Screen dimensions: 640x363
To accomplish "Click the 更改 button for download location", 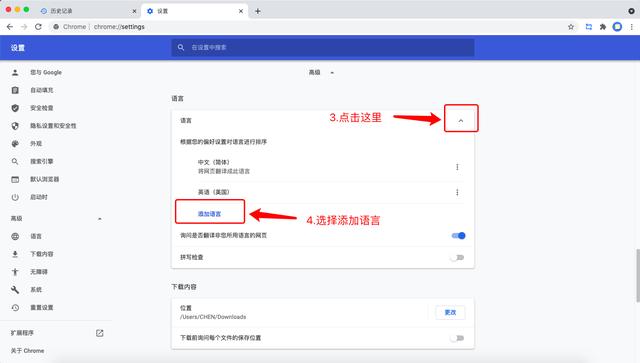I will tap(450, 312).
